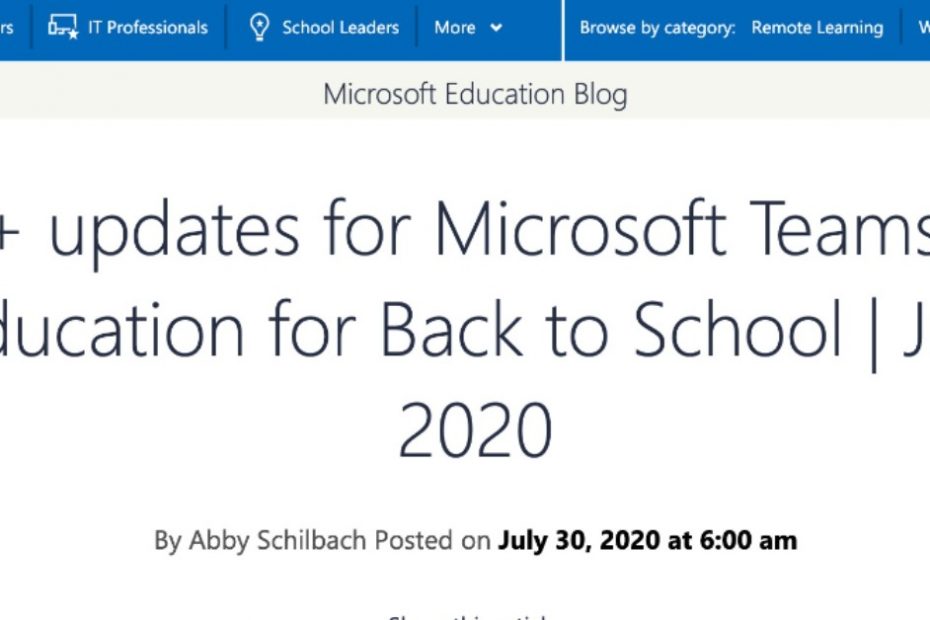Click the 2020 in the article title
The width and height of the screenshot is (930, 620).
[x=475, y=430]
